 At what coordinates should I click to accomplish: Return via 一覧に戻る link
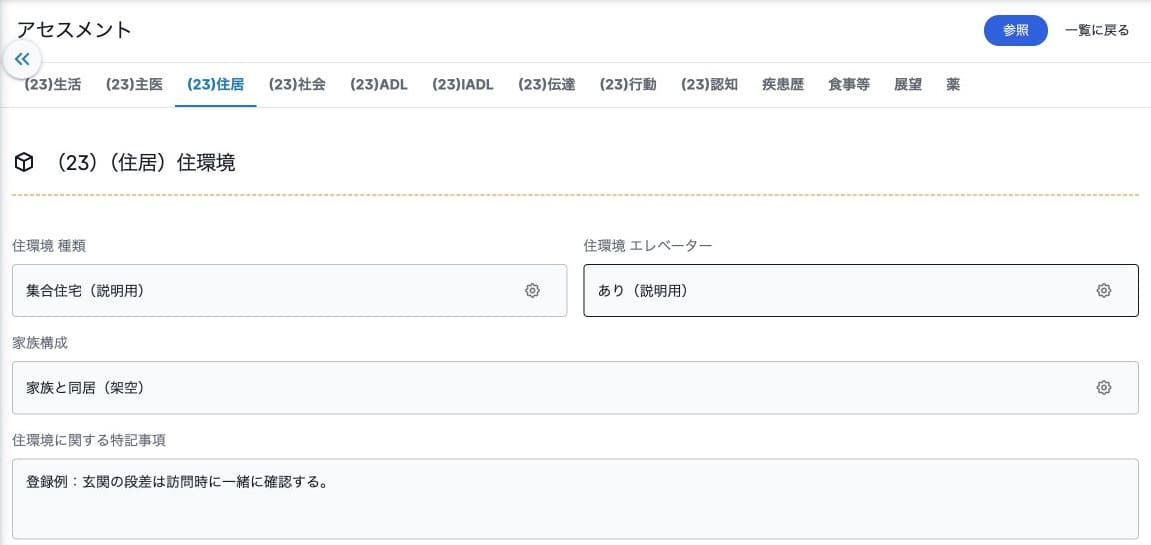tap(1097, 30)
